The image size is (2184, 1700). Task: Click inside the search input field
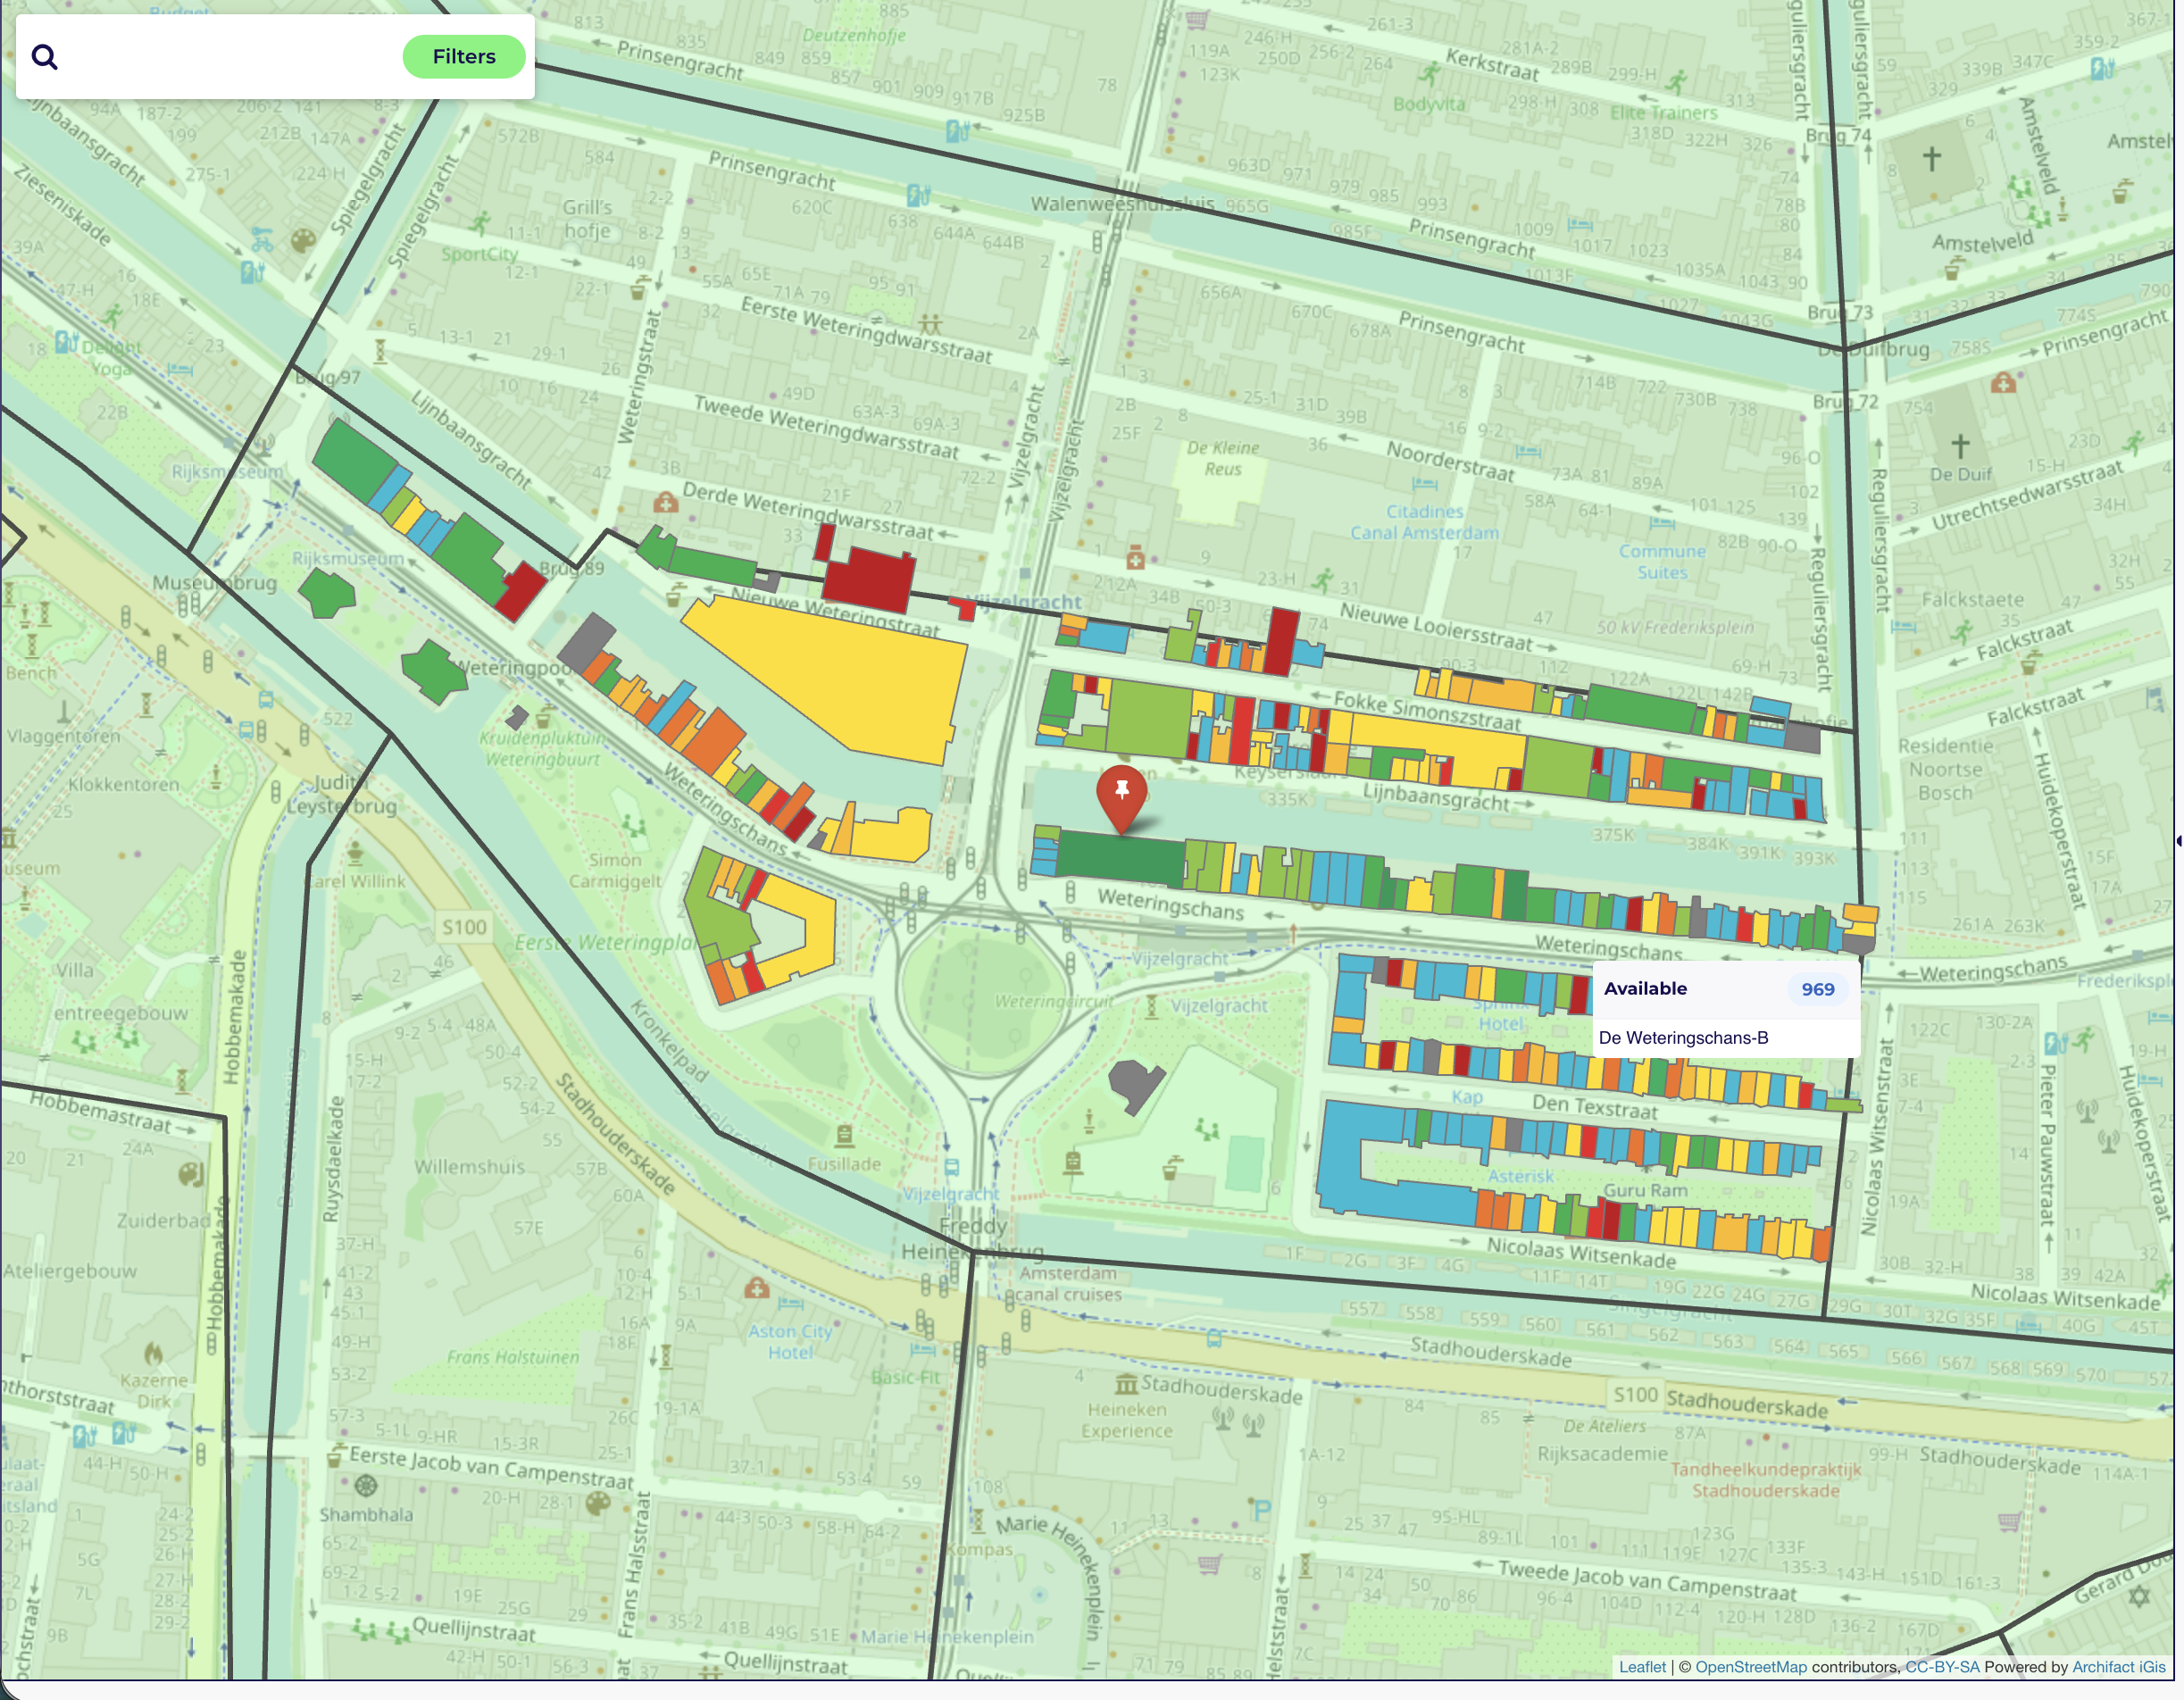230,57
